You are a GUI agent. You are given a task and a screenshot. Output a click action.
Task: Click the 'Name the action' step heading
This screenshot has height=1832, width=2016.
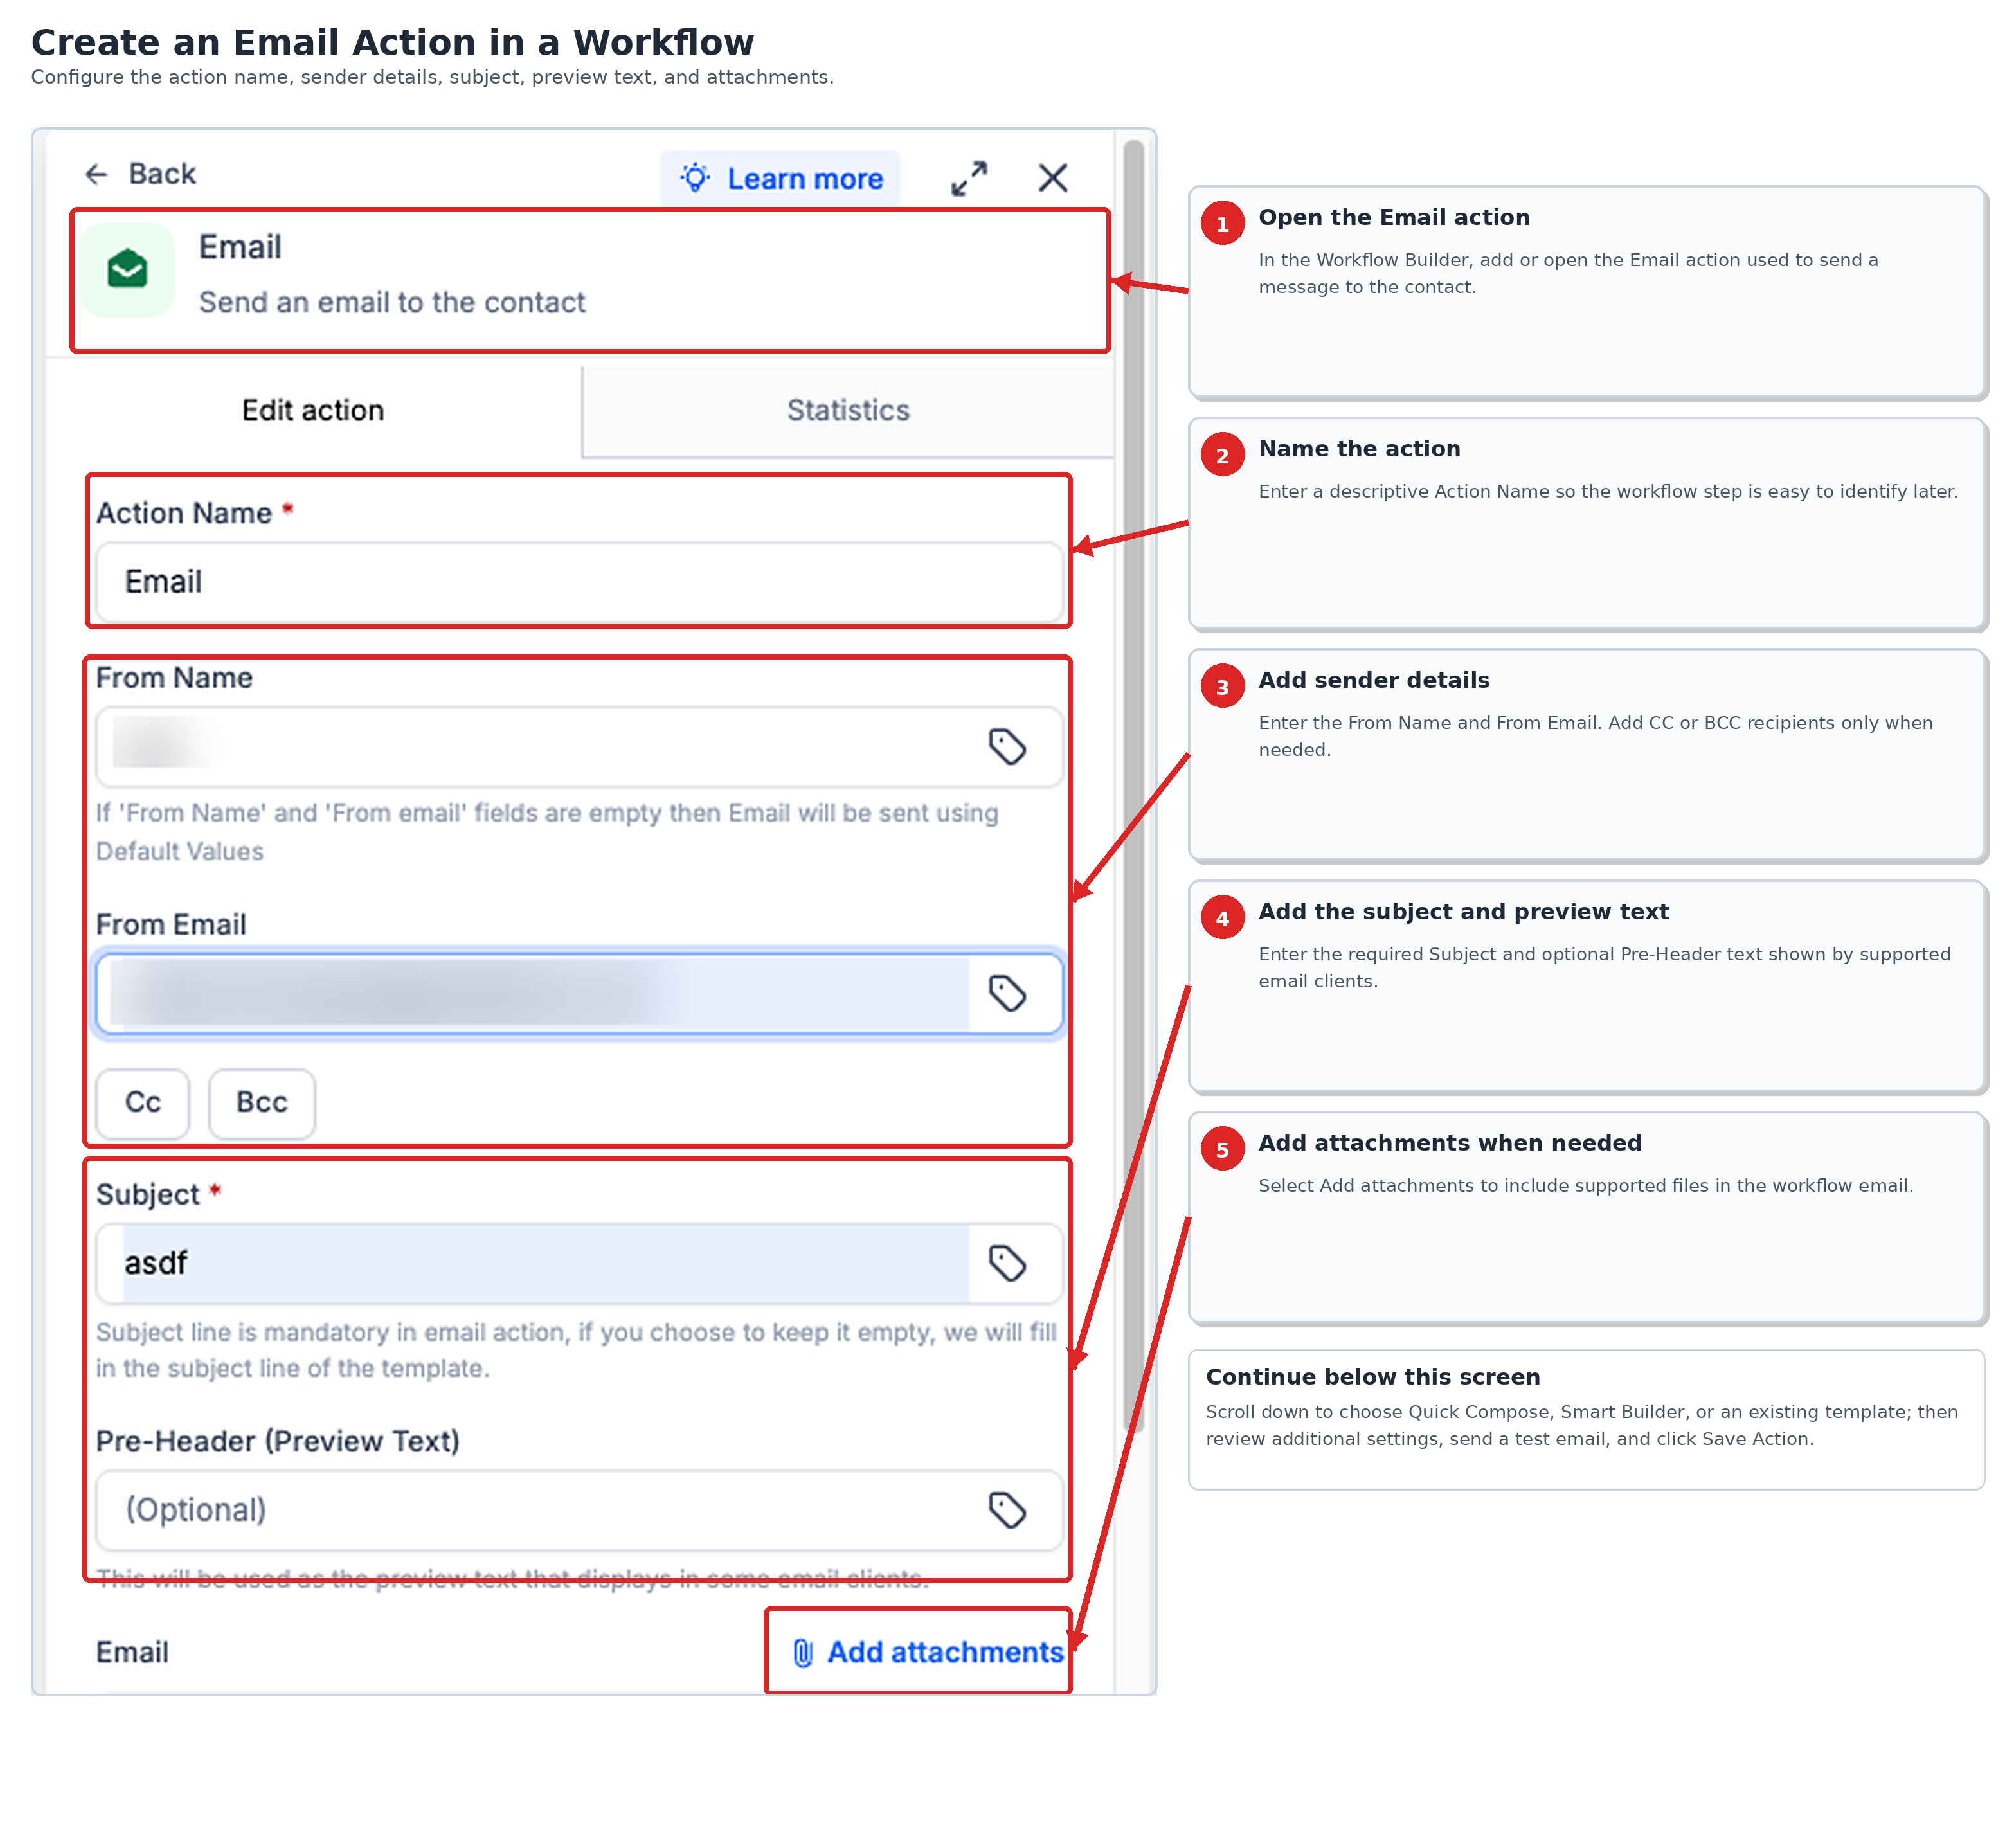point(1359,449)
